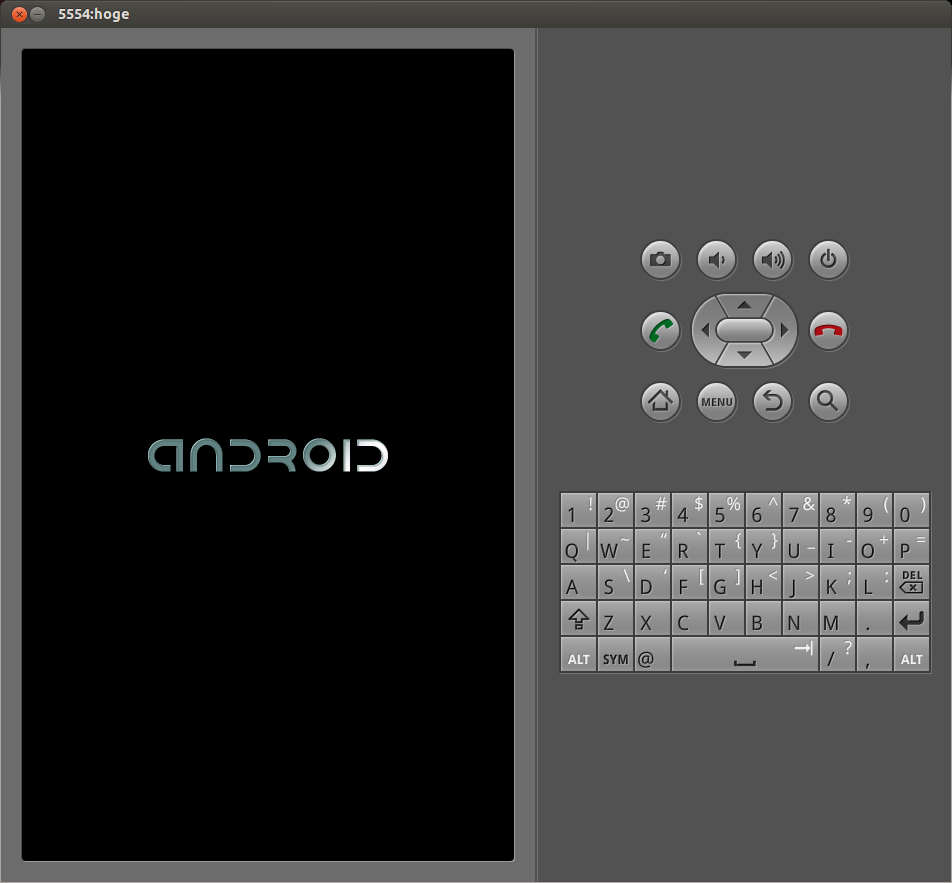Raise the volume with volume-up button
The image size is (952, 883).
772,261
